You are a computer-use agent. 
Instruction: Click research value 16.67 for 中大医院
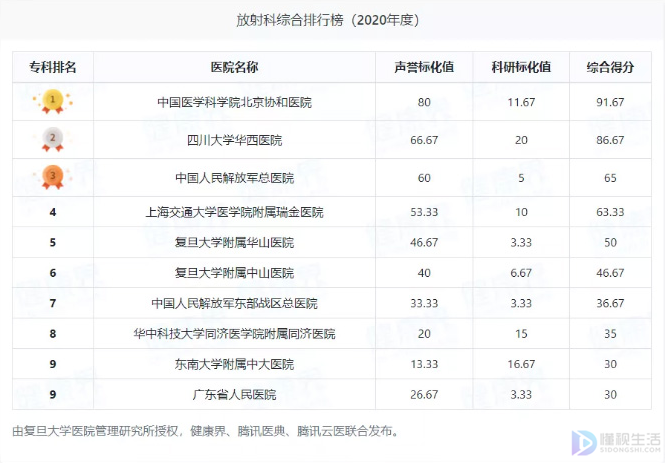pos(521,364)
